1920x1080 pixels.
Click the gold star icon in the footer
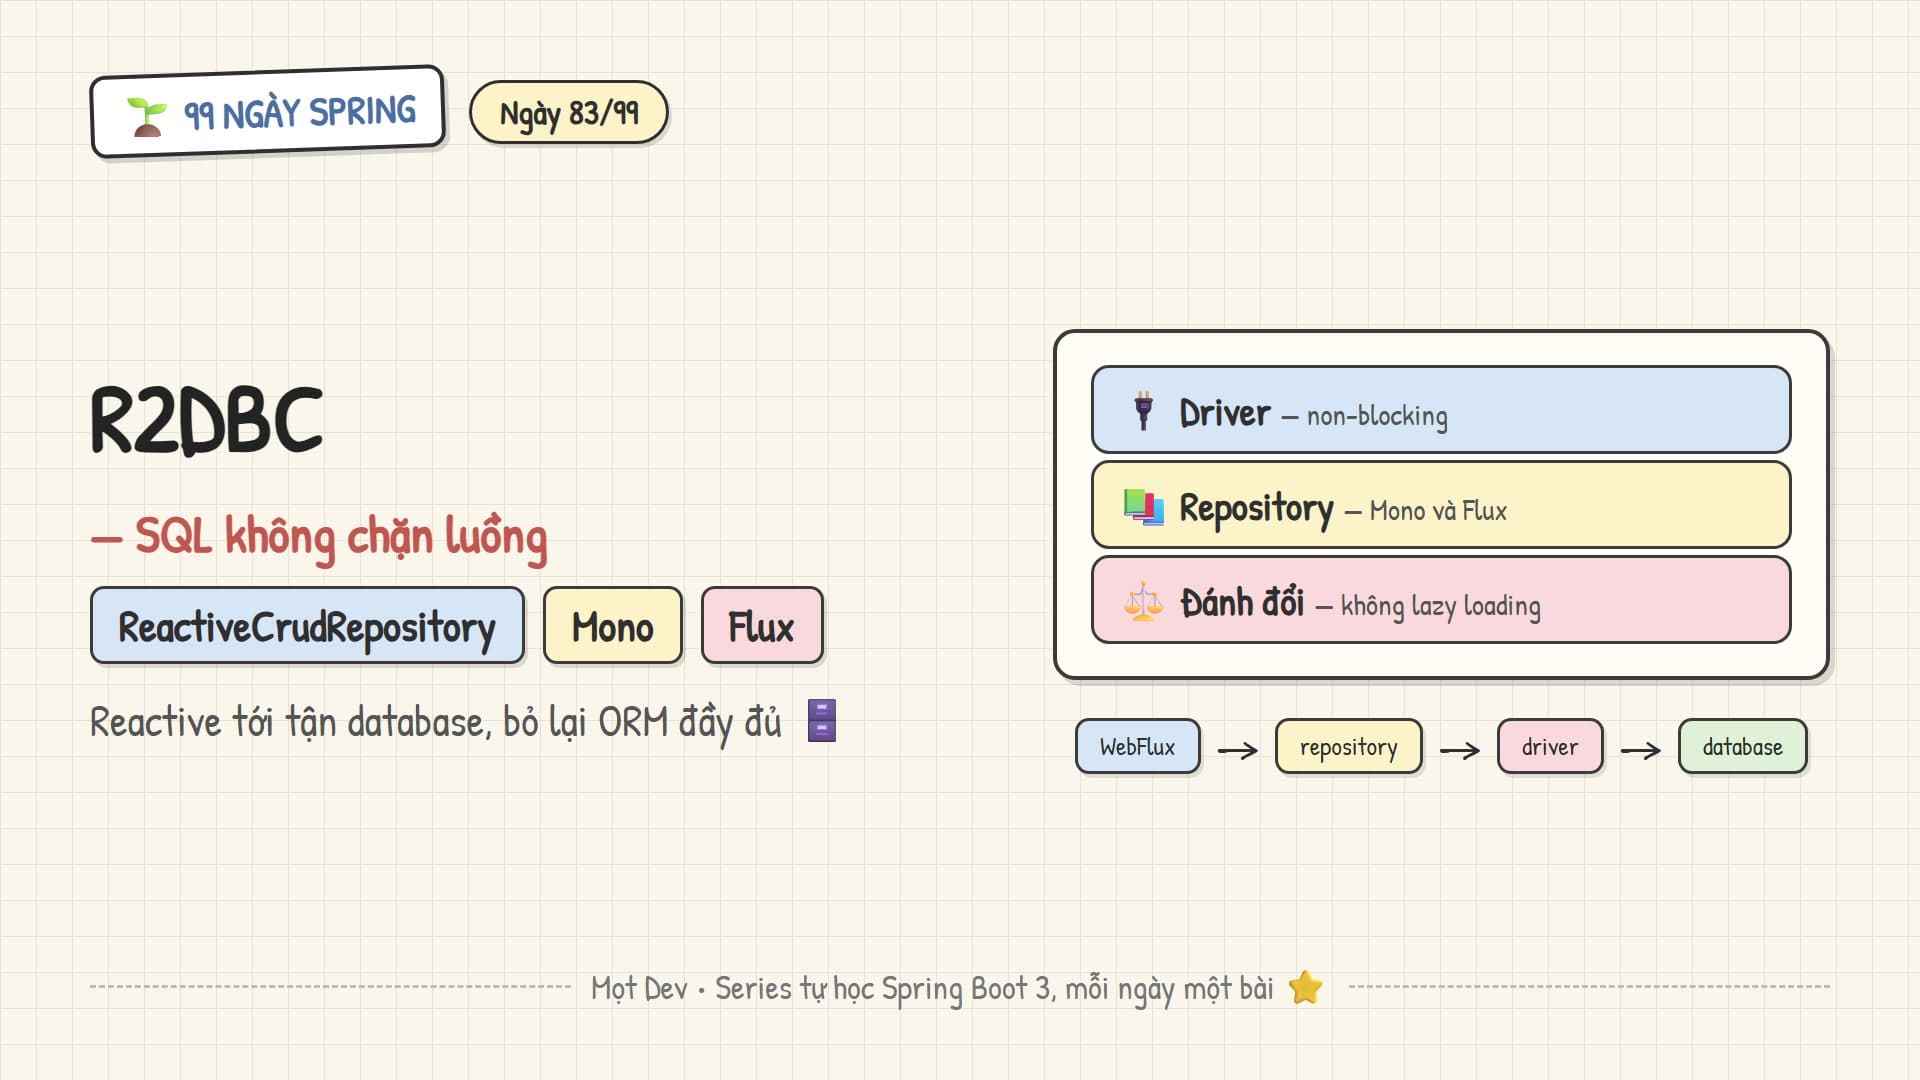(1305, 987)
